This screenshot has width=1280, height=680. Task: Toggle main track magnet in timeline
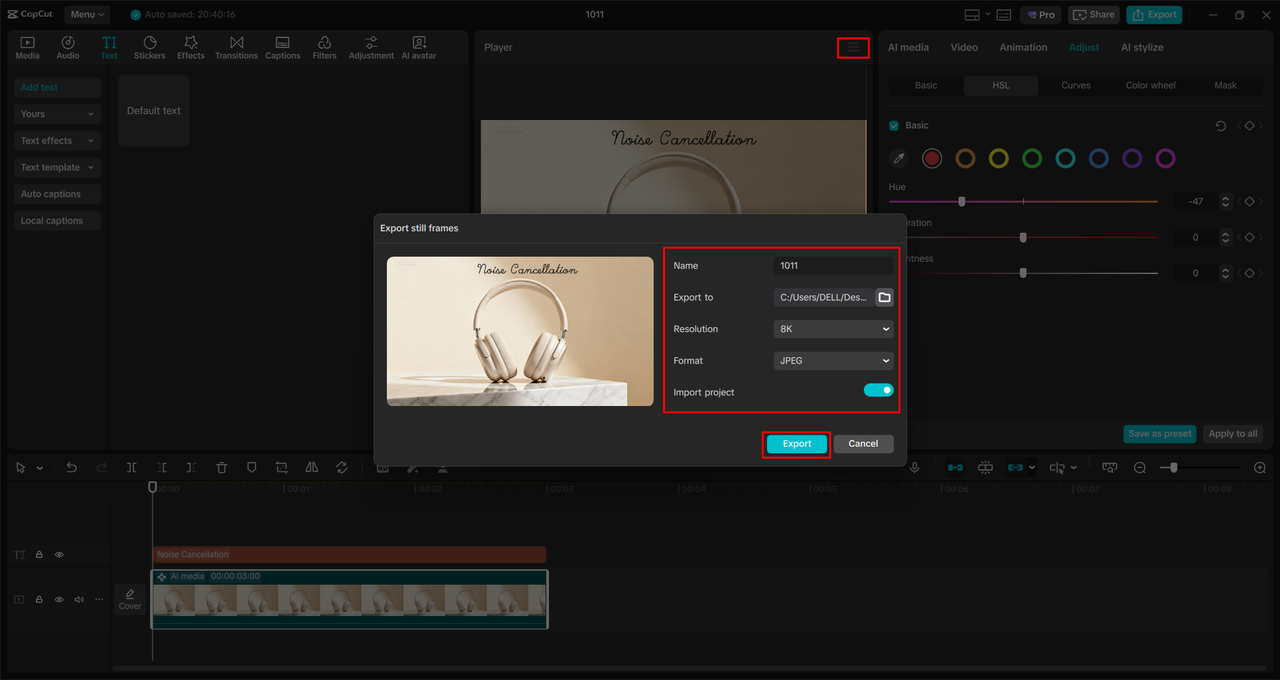coord(955,467)
